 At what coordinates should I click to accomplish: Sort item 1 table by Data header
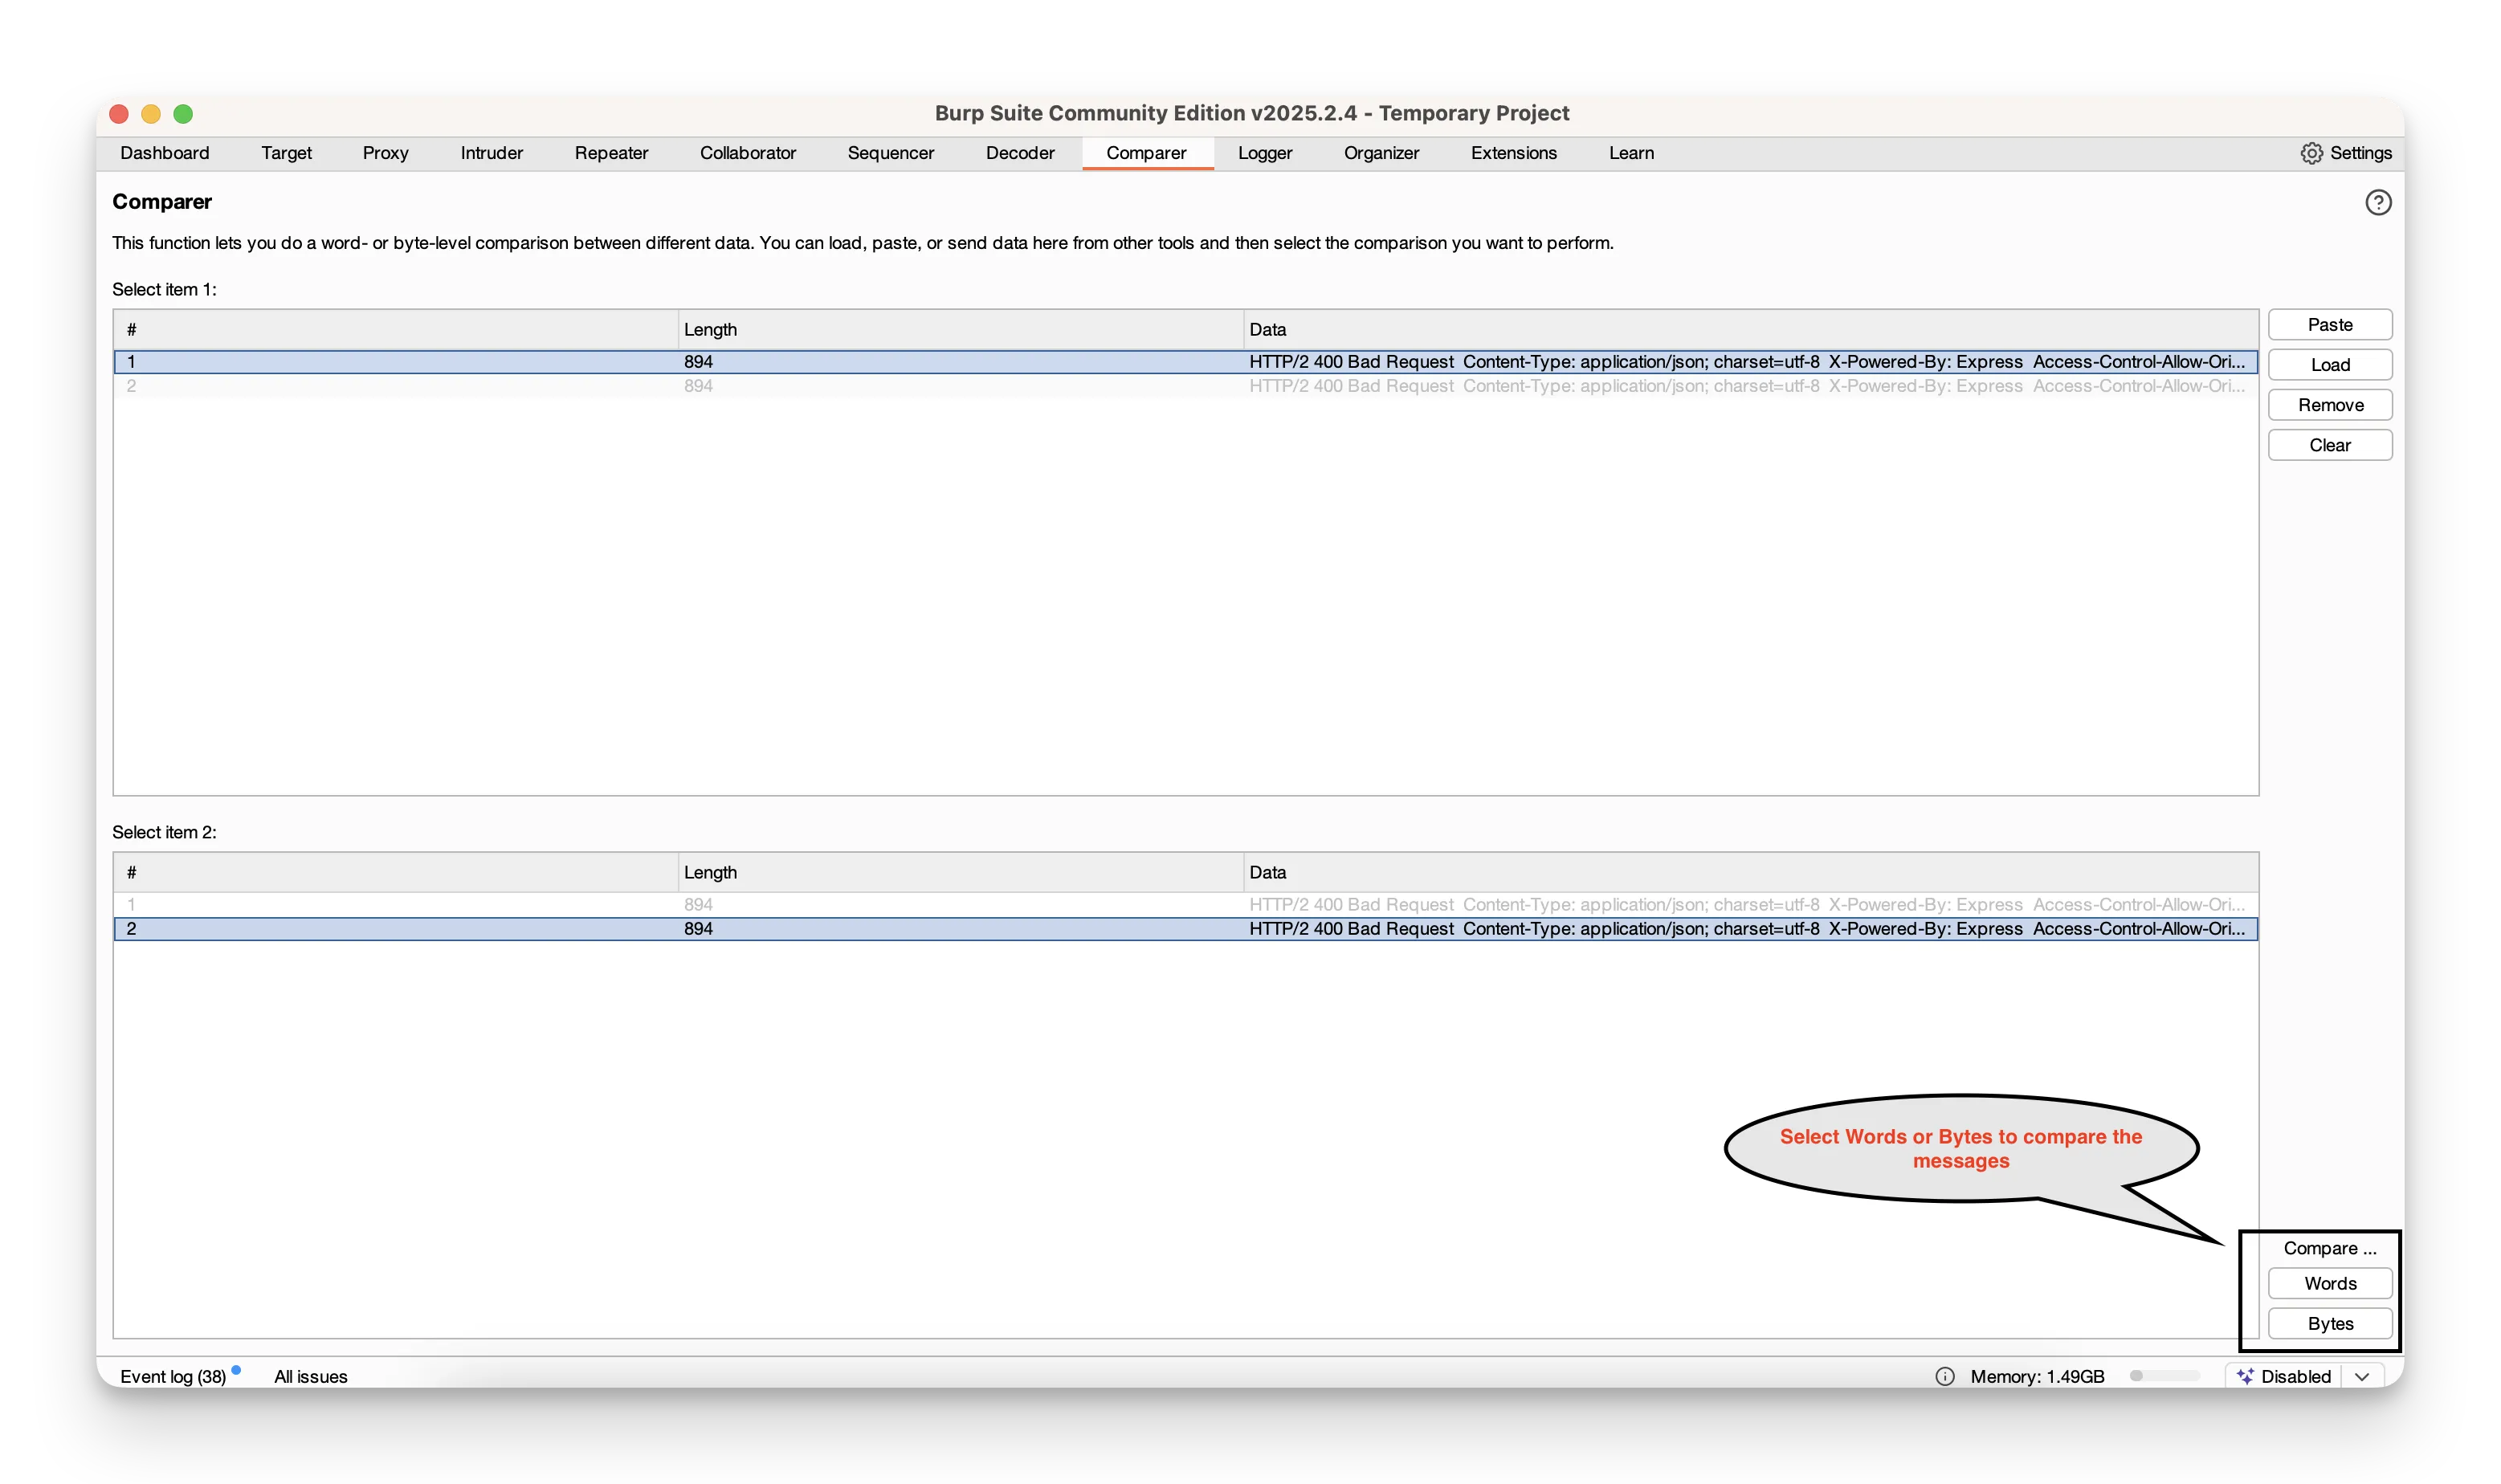[x=1750, y=330]
